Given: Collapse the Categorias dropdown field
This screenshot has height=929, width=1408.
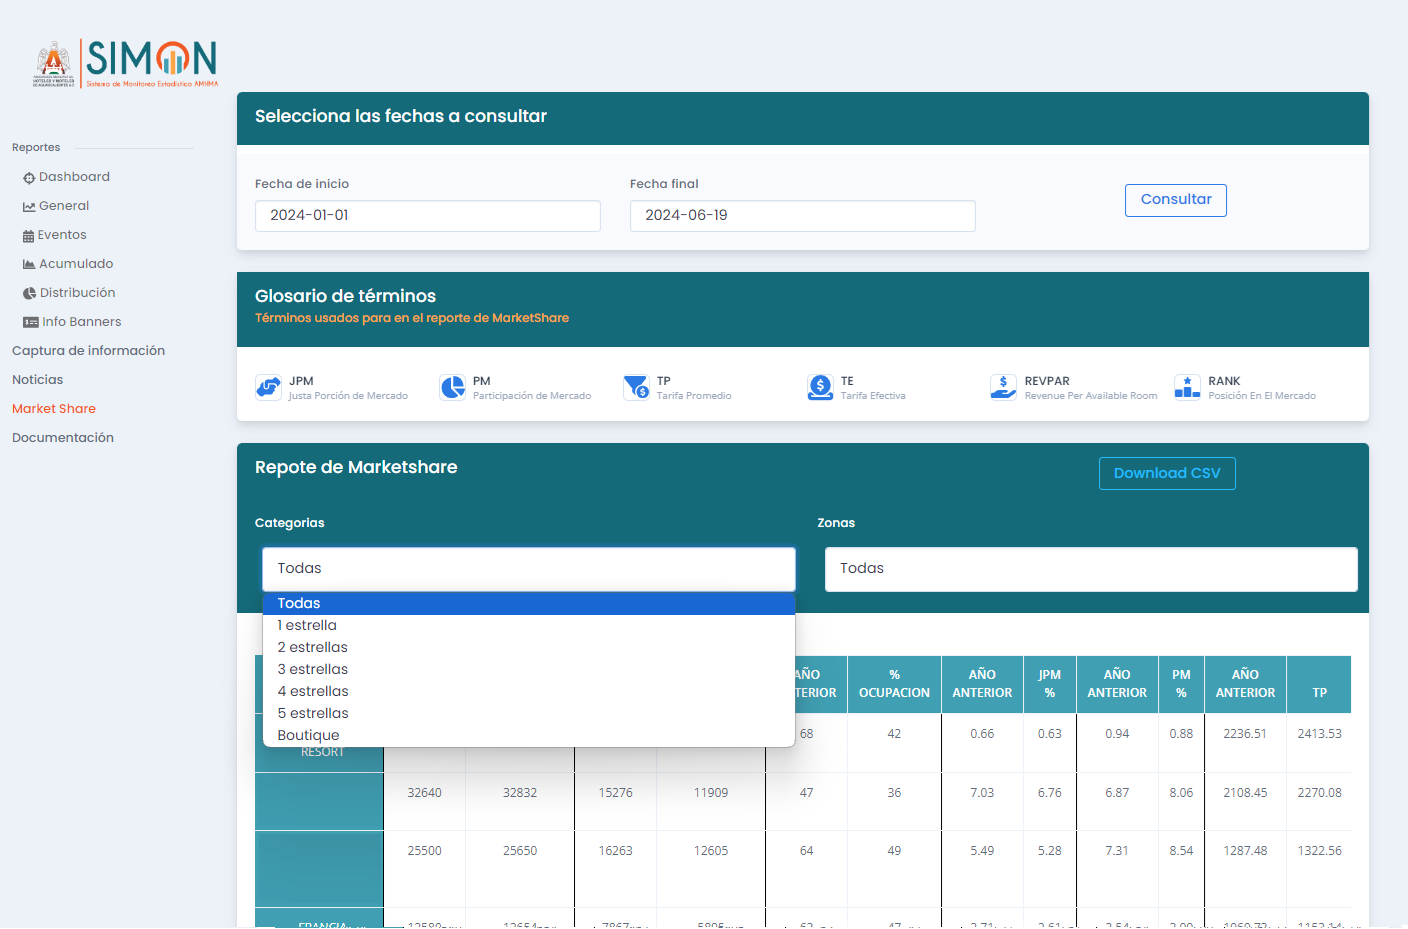Looking at the screenshot, I should (528, 569).
